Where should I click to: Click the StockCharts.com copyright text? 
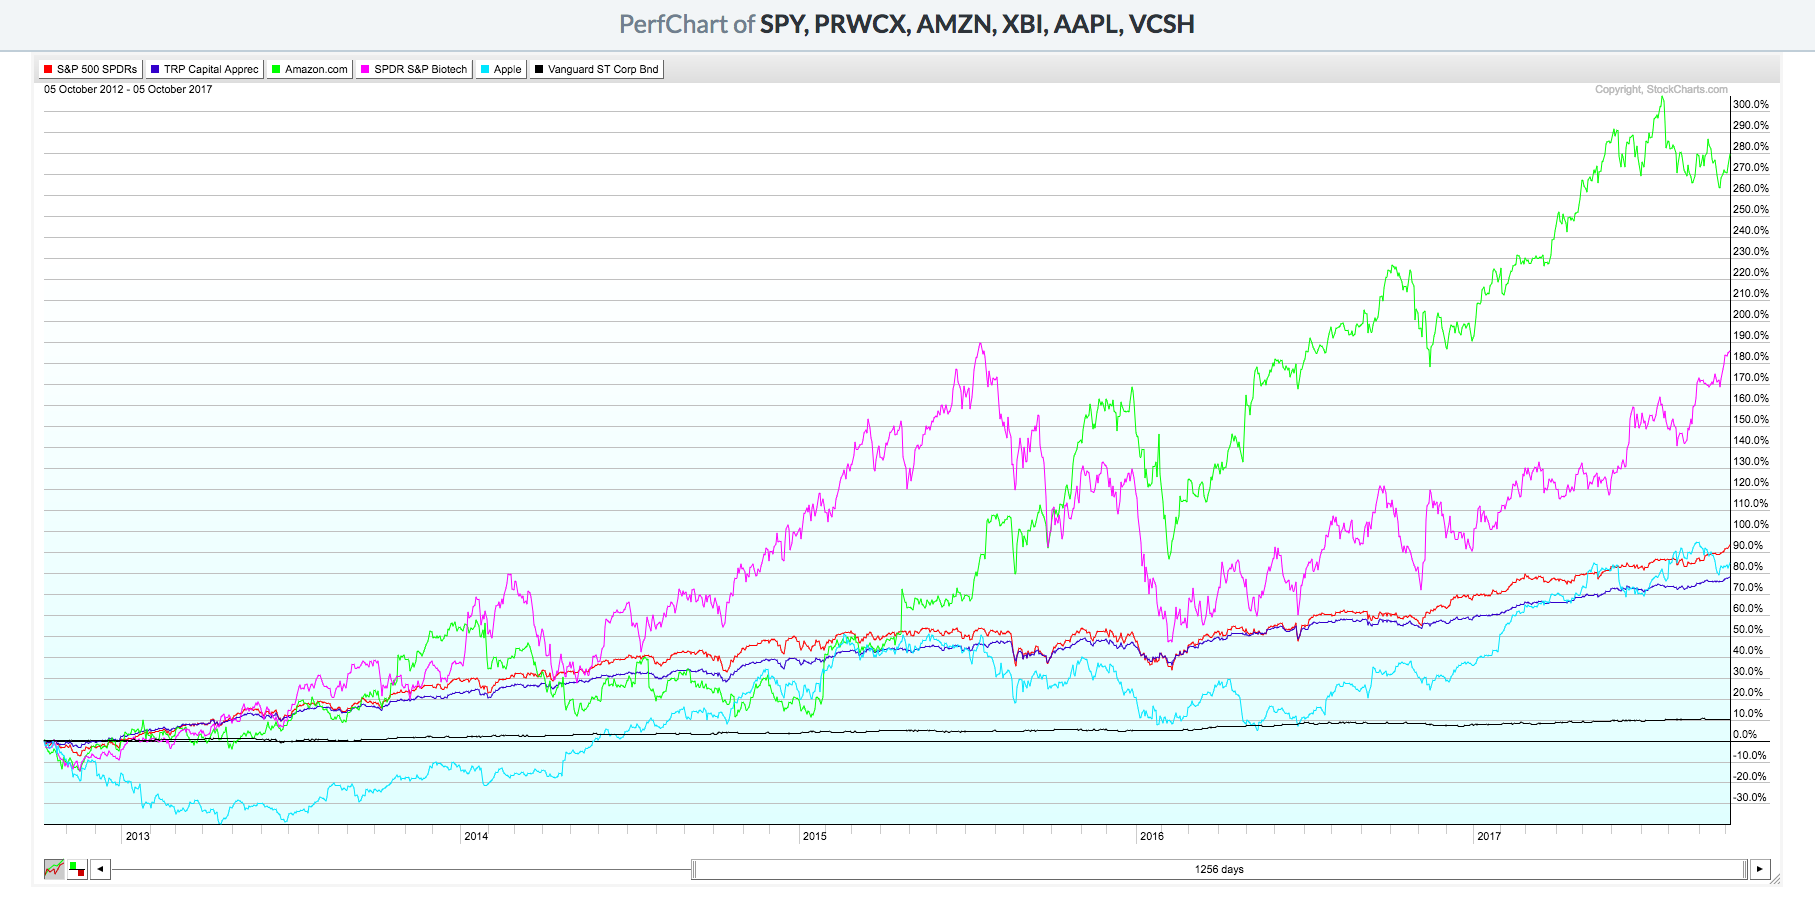pyautogui.click(x=1660, y=90)
